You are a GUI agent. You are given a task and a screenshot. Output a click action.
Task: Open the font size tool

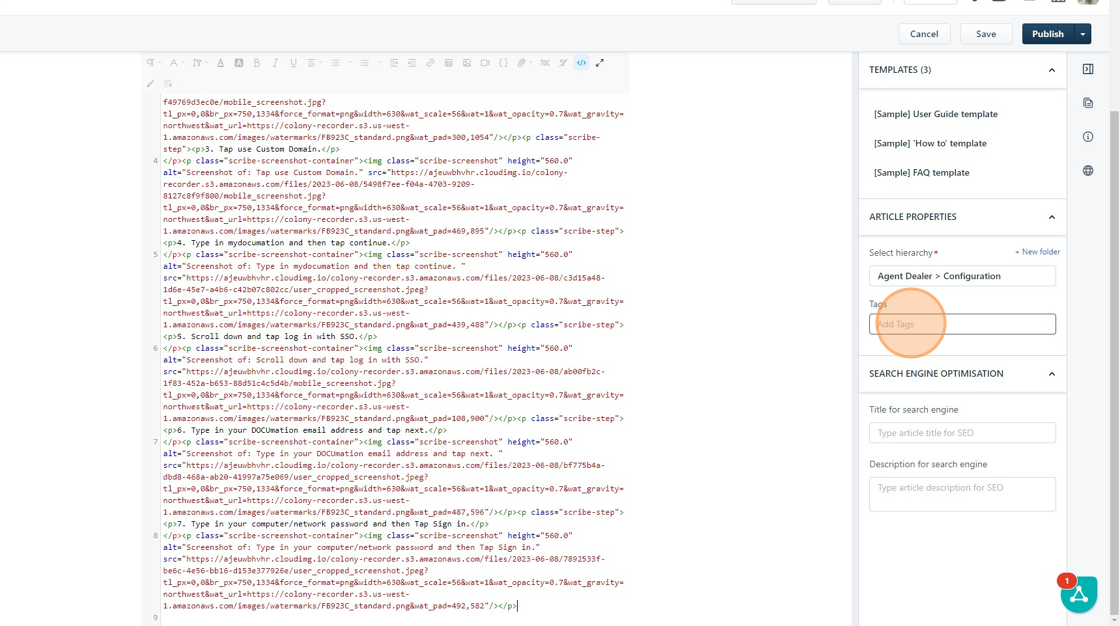pos(199,63)
